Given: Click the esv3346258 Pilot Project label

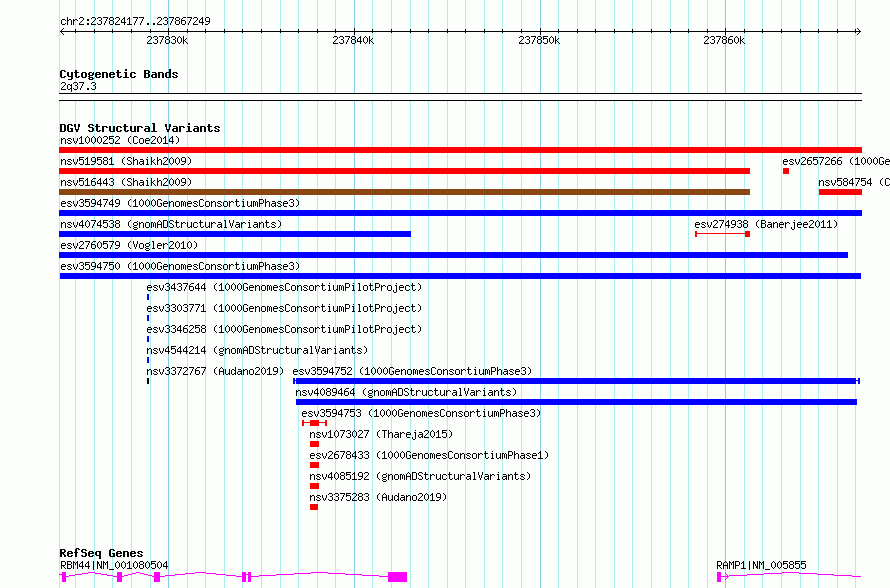Looking at the screenshot, I should [x=284, y=329].
